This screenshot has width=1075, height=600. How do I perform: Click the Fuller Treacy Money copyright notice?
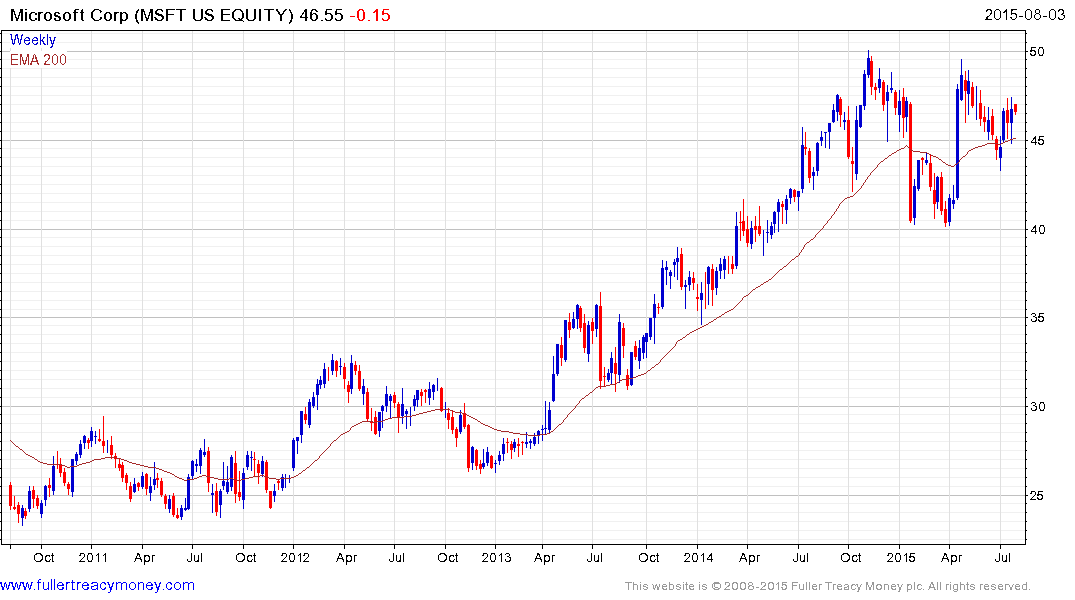827,586
